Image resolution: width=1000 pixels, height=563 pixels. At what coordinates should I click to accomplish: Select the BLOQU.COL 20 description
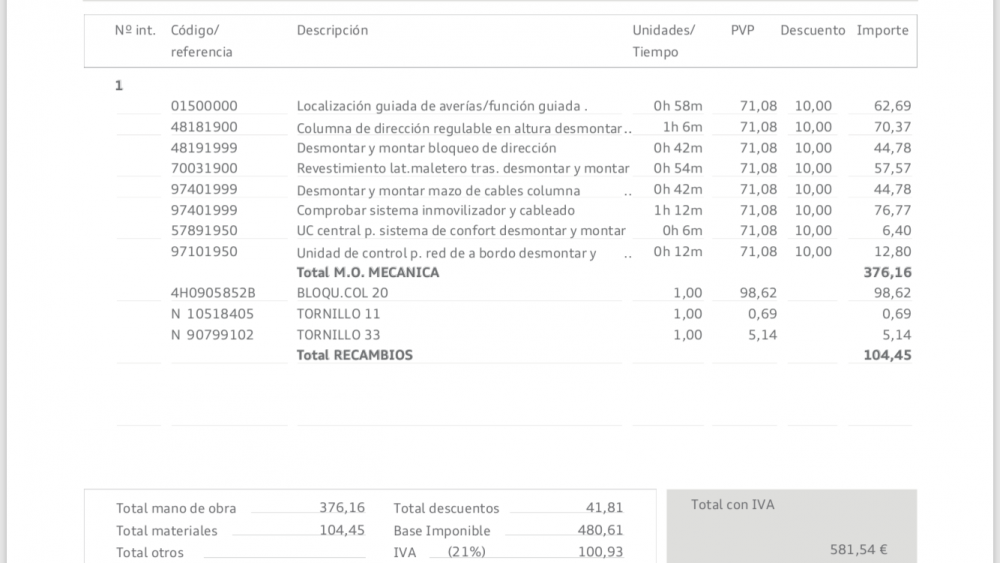(x=342, y=293)
